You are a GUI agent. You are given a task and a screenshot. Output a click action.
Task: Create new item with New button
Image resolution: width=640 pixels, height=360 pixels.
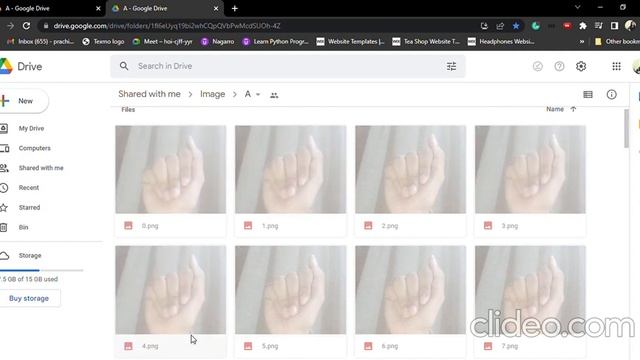[x=24, y=101]
